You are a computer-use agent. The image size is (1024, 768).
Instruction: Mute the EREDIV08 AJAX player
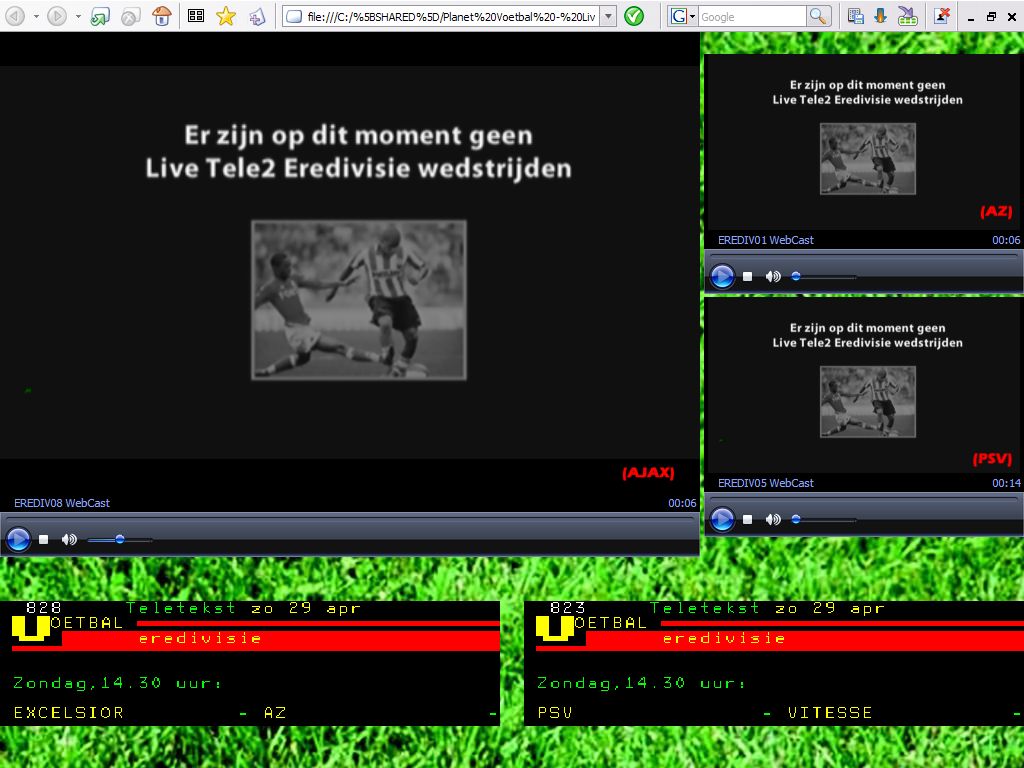[x=69, y=539]
